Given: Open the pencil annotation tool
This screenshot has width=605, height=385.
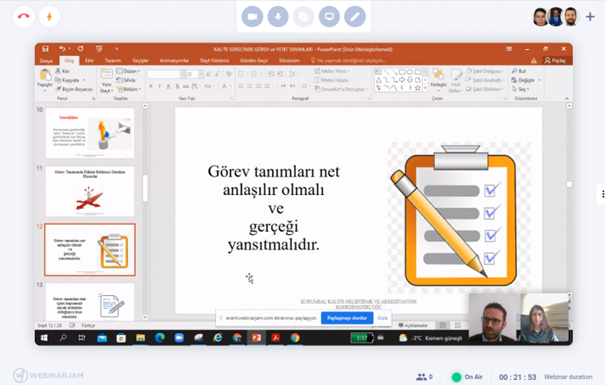Looking at the screenshot, I should 355,17.
